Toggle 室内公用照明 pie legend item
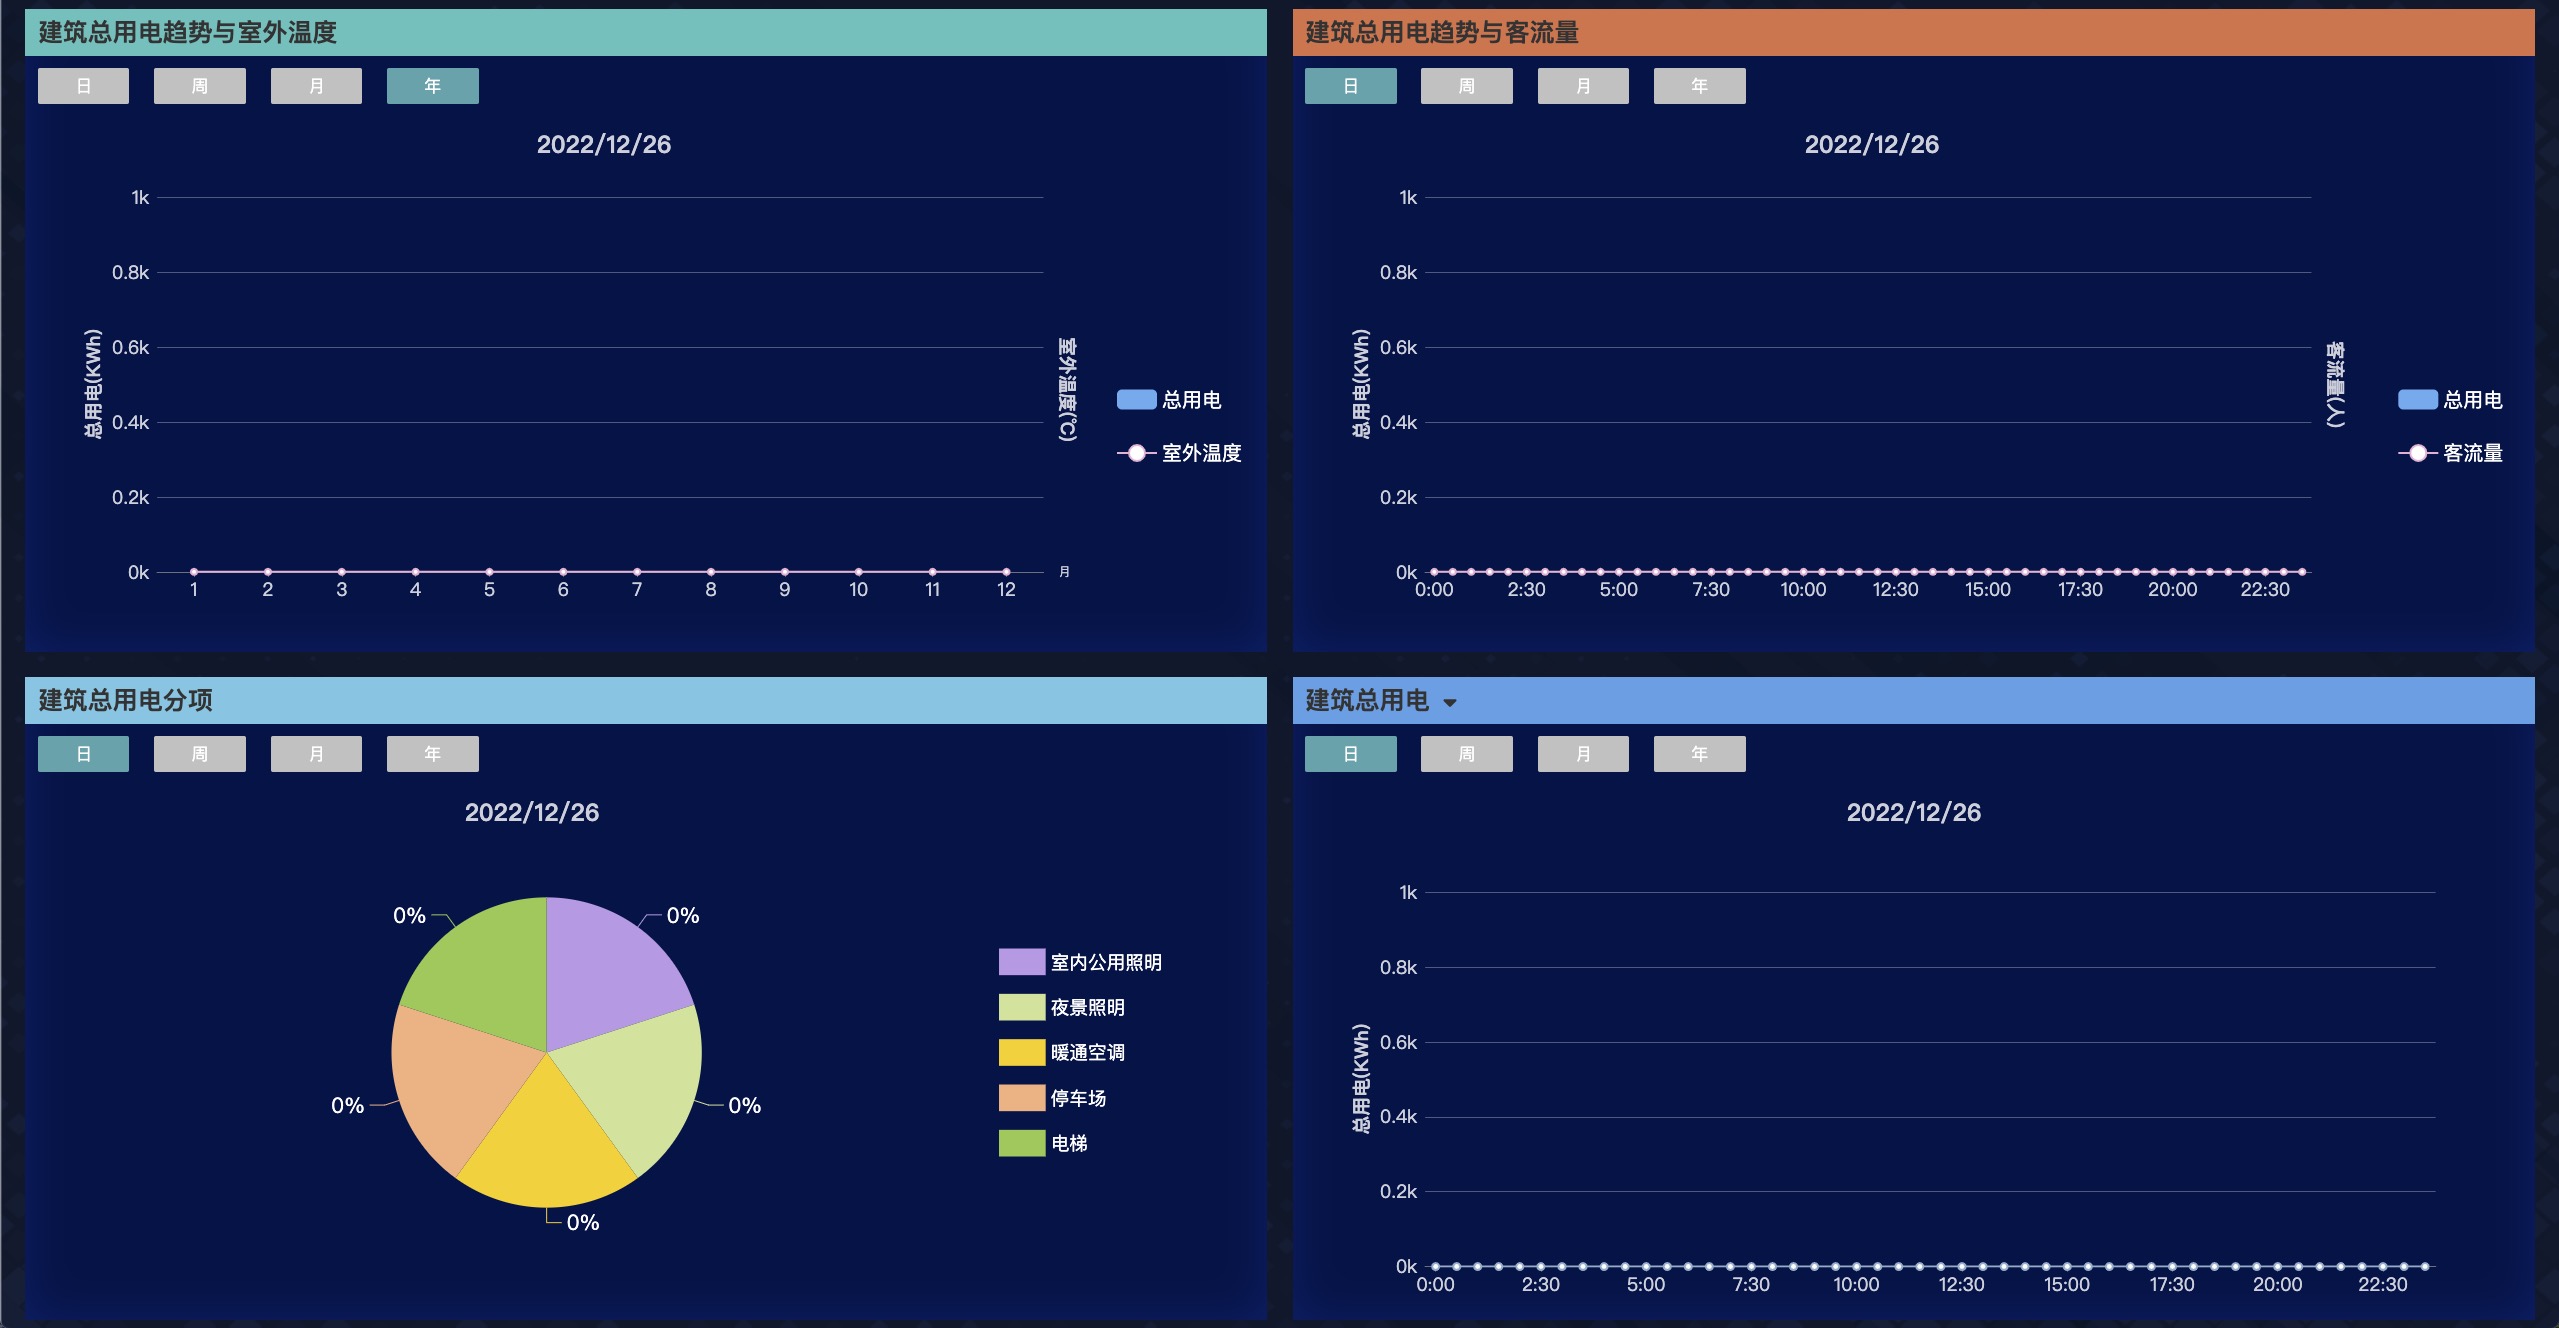The height and width of the screenshot is (1328, 2559). tap(1080, 962)
